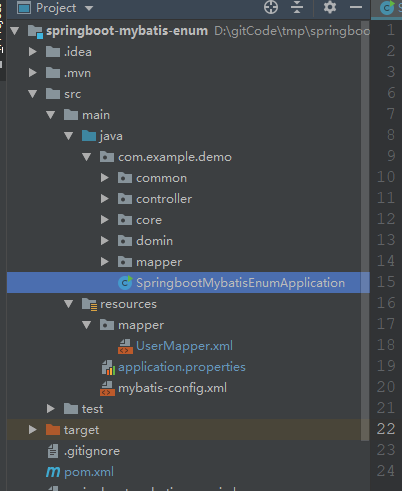The width and height of the screenshot is (402, 491).
Task: Hide the Project panel with minus icon
Action: (356, 7)
